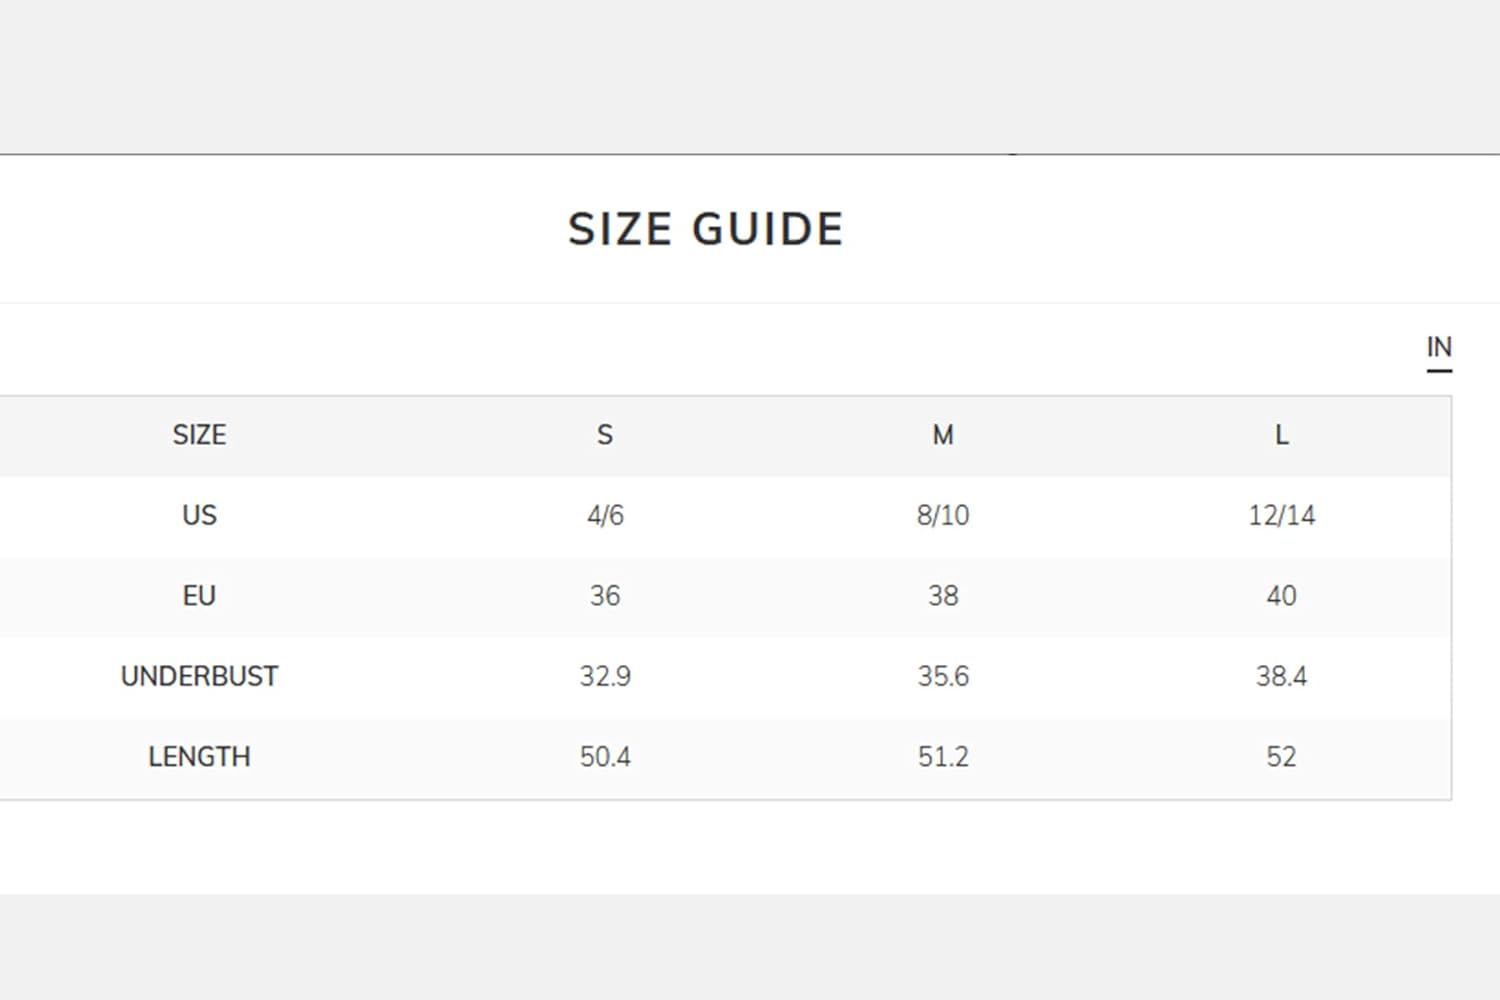Click US size 4/6 cell

605,515
